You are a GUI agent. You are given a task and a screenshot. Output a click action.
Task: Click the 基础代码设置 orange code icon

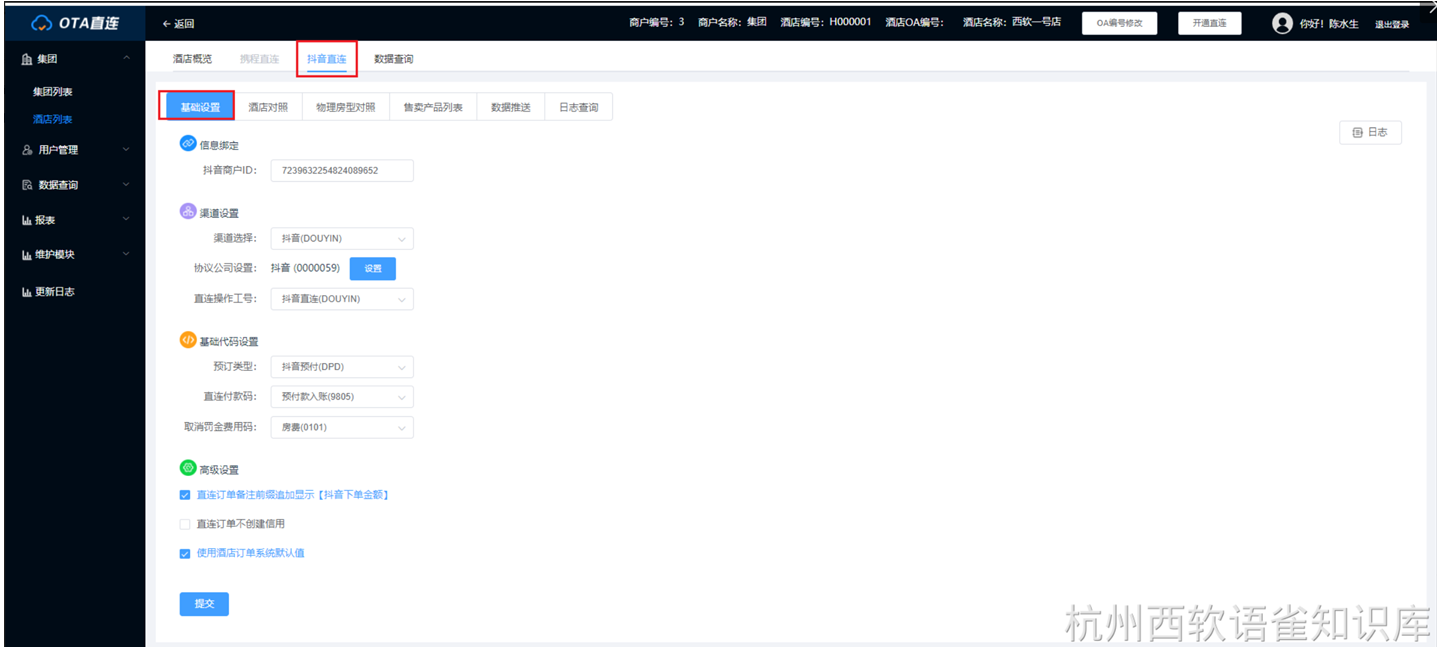pos(187,340)
